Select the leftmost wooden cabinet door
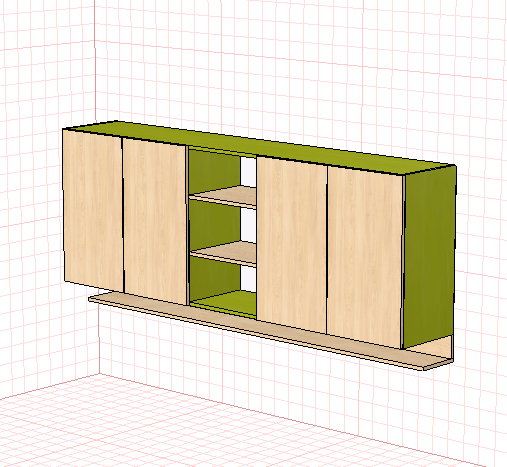507x467 pixels. (93, 210)
